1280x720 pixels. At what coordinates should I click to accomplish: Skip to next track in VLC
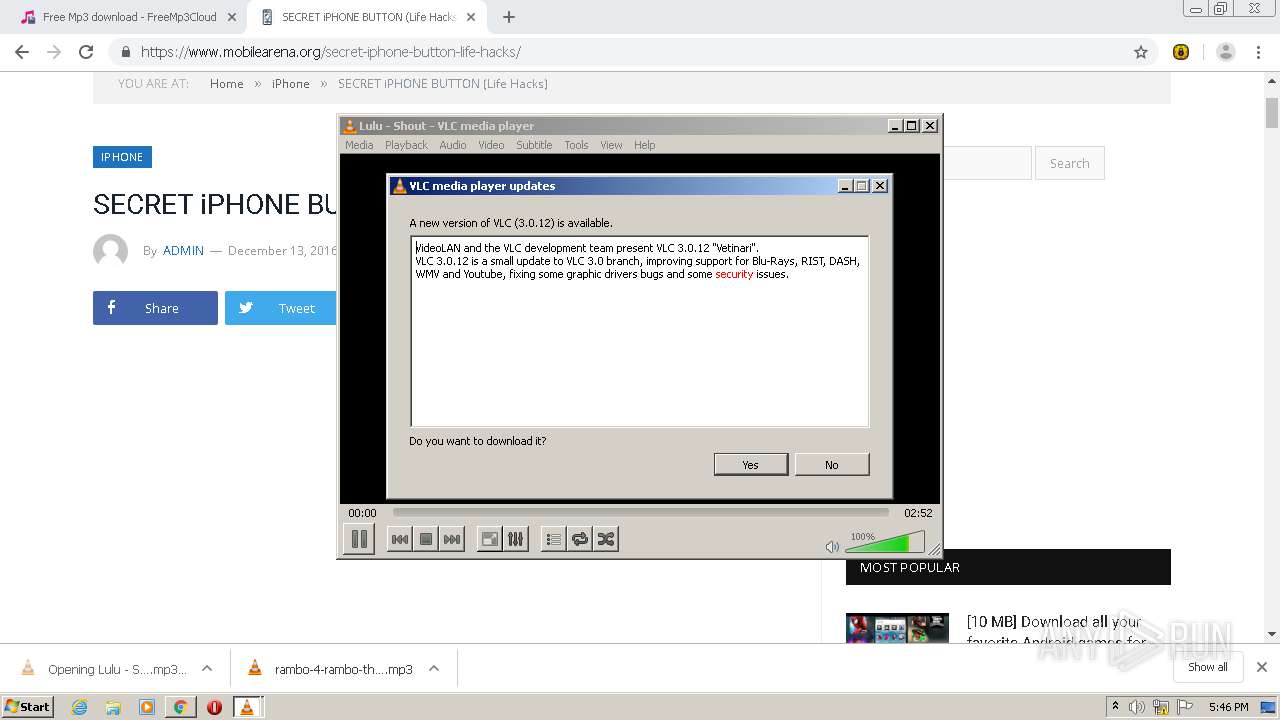coord(452,539)
